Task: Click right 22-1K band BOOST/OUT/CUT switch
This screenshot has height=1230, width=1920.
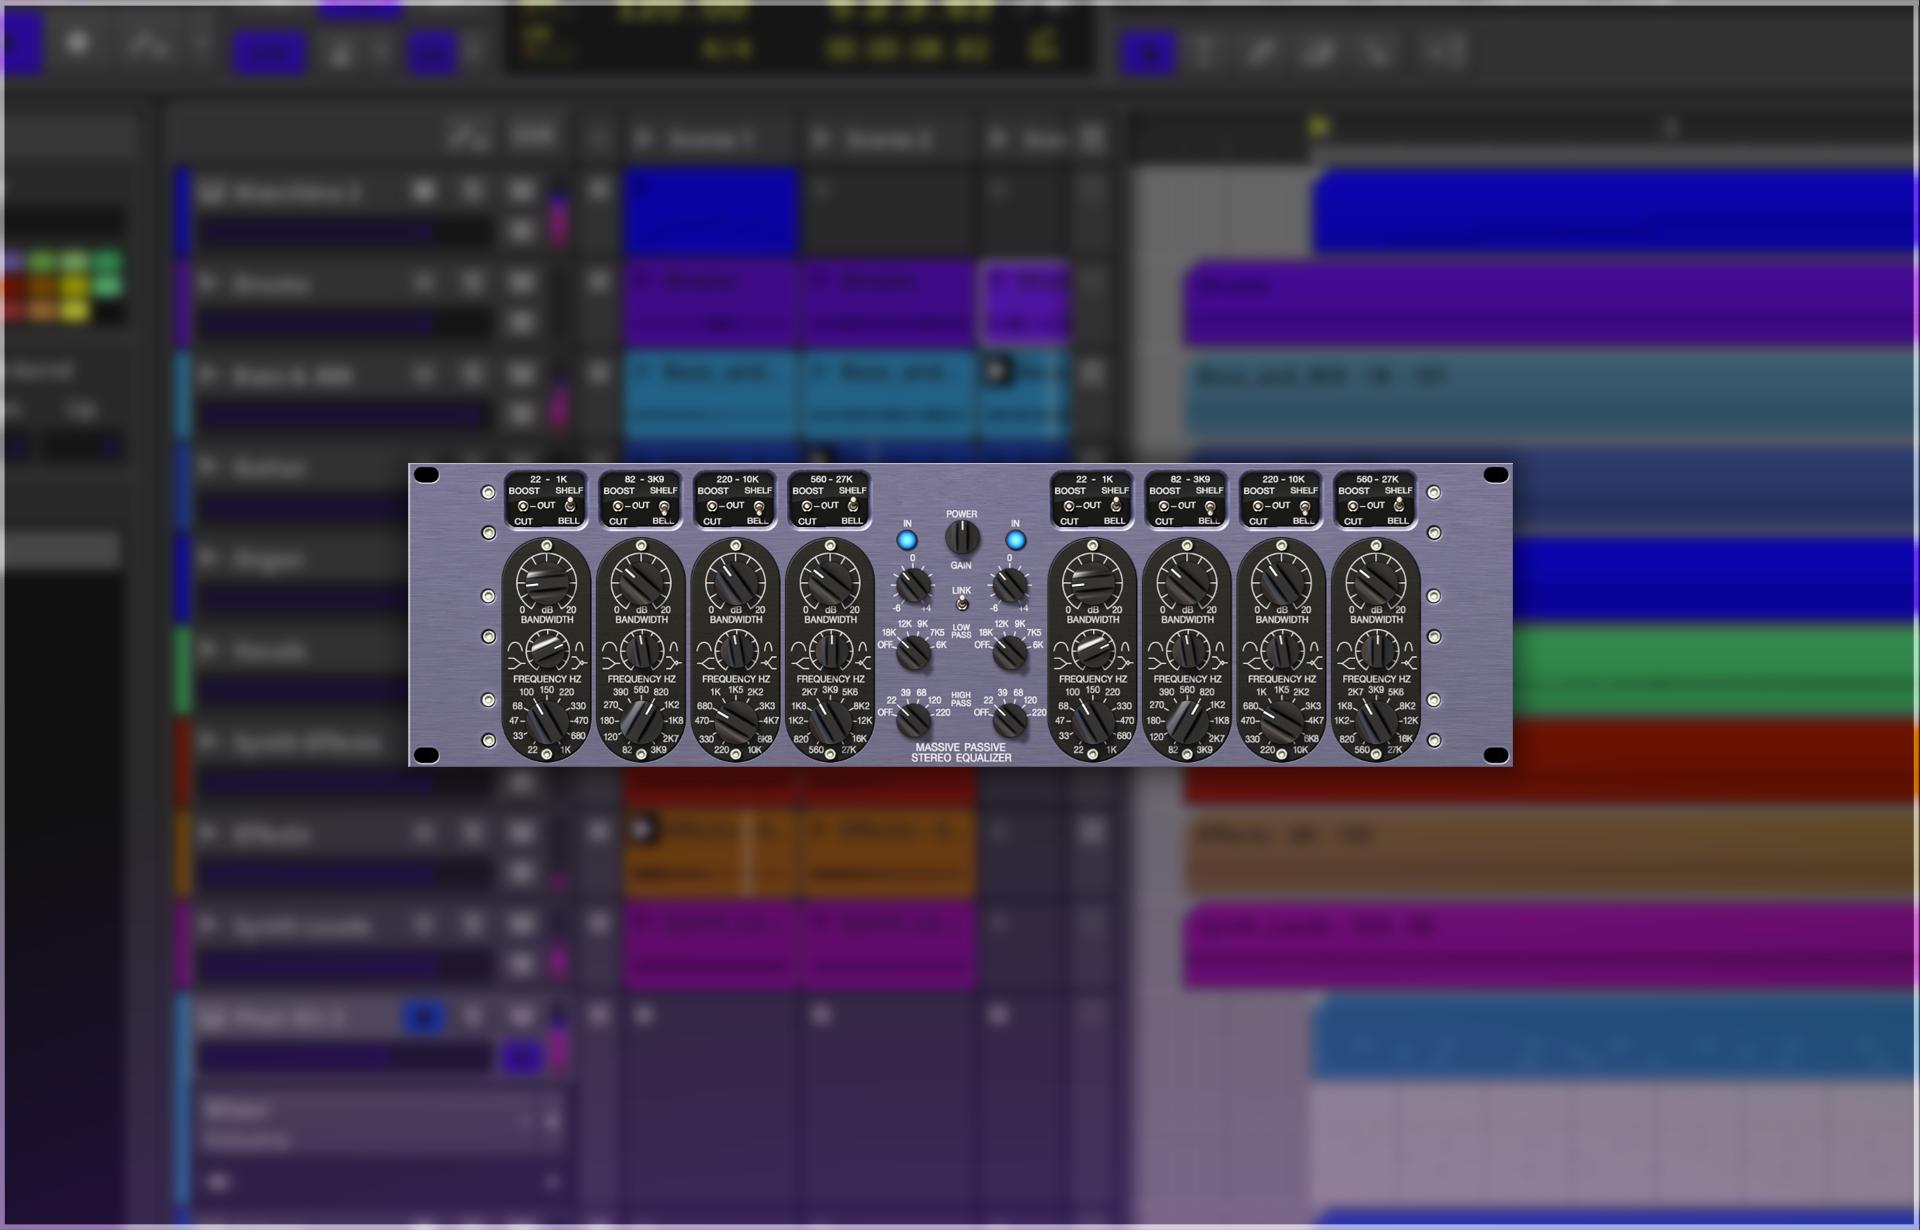Action: click(1068, 506)
